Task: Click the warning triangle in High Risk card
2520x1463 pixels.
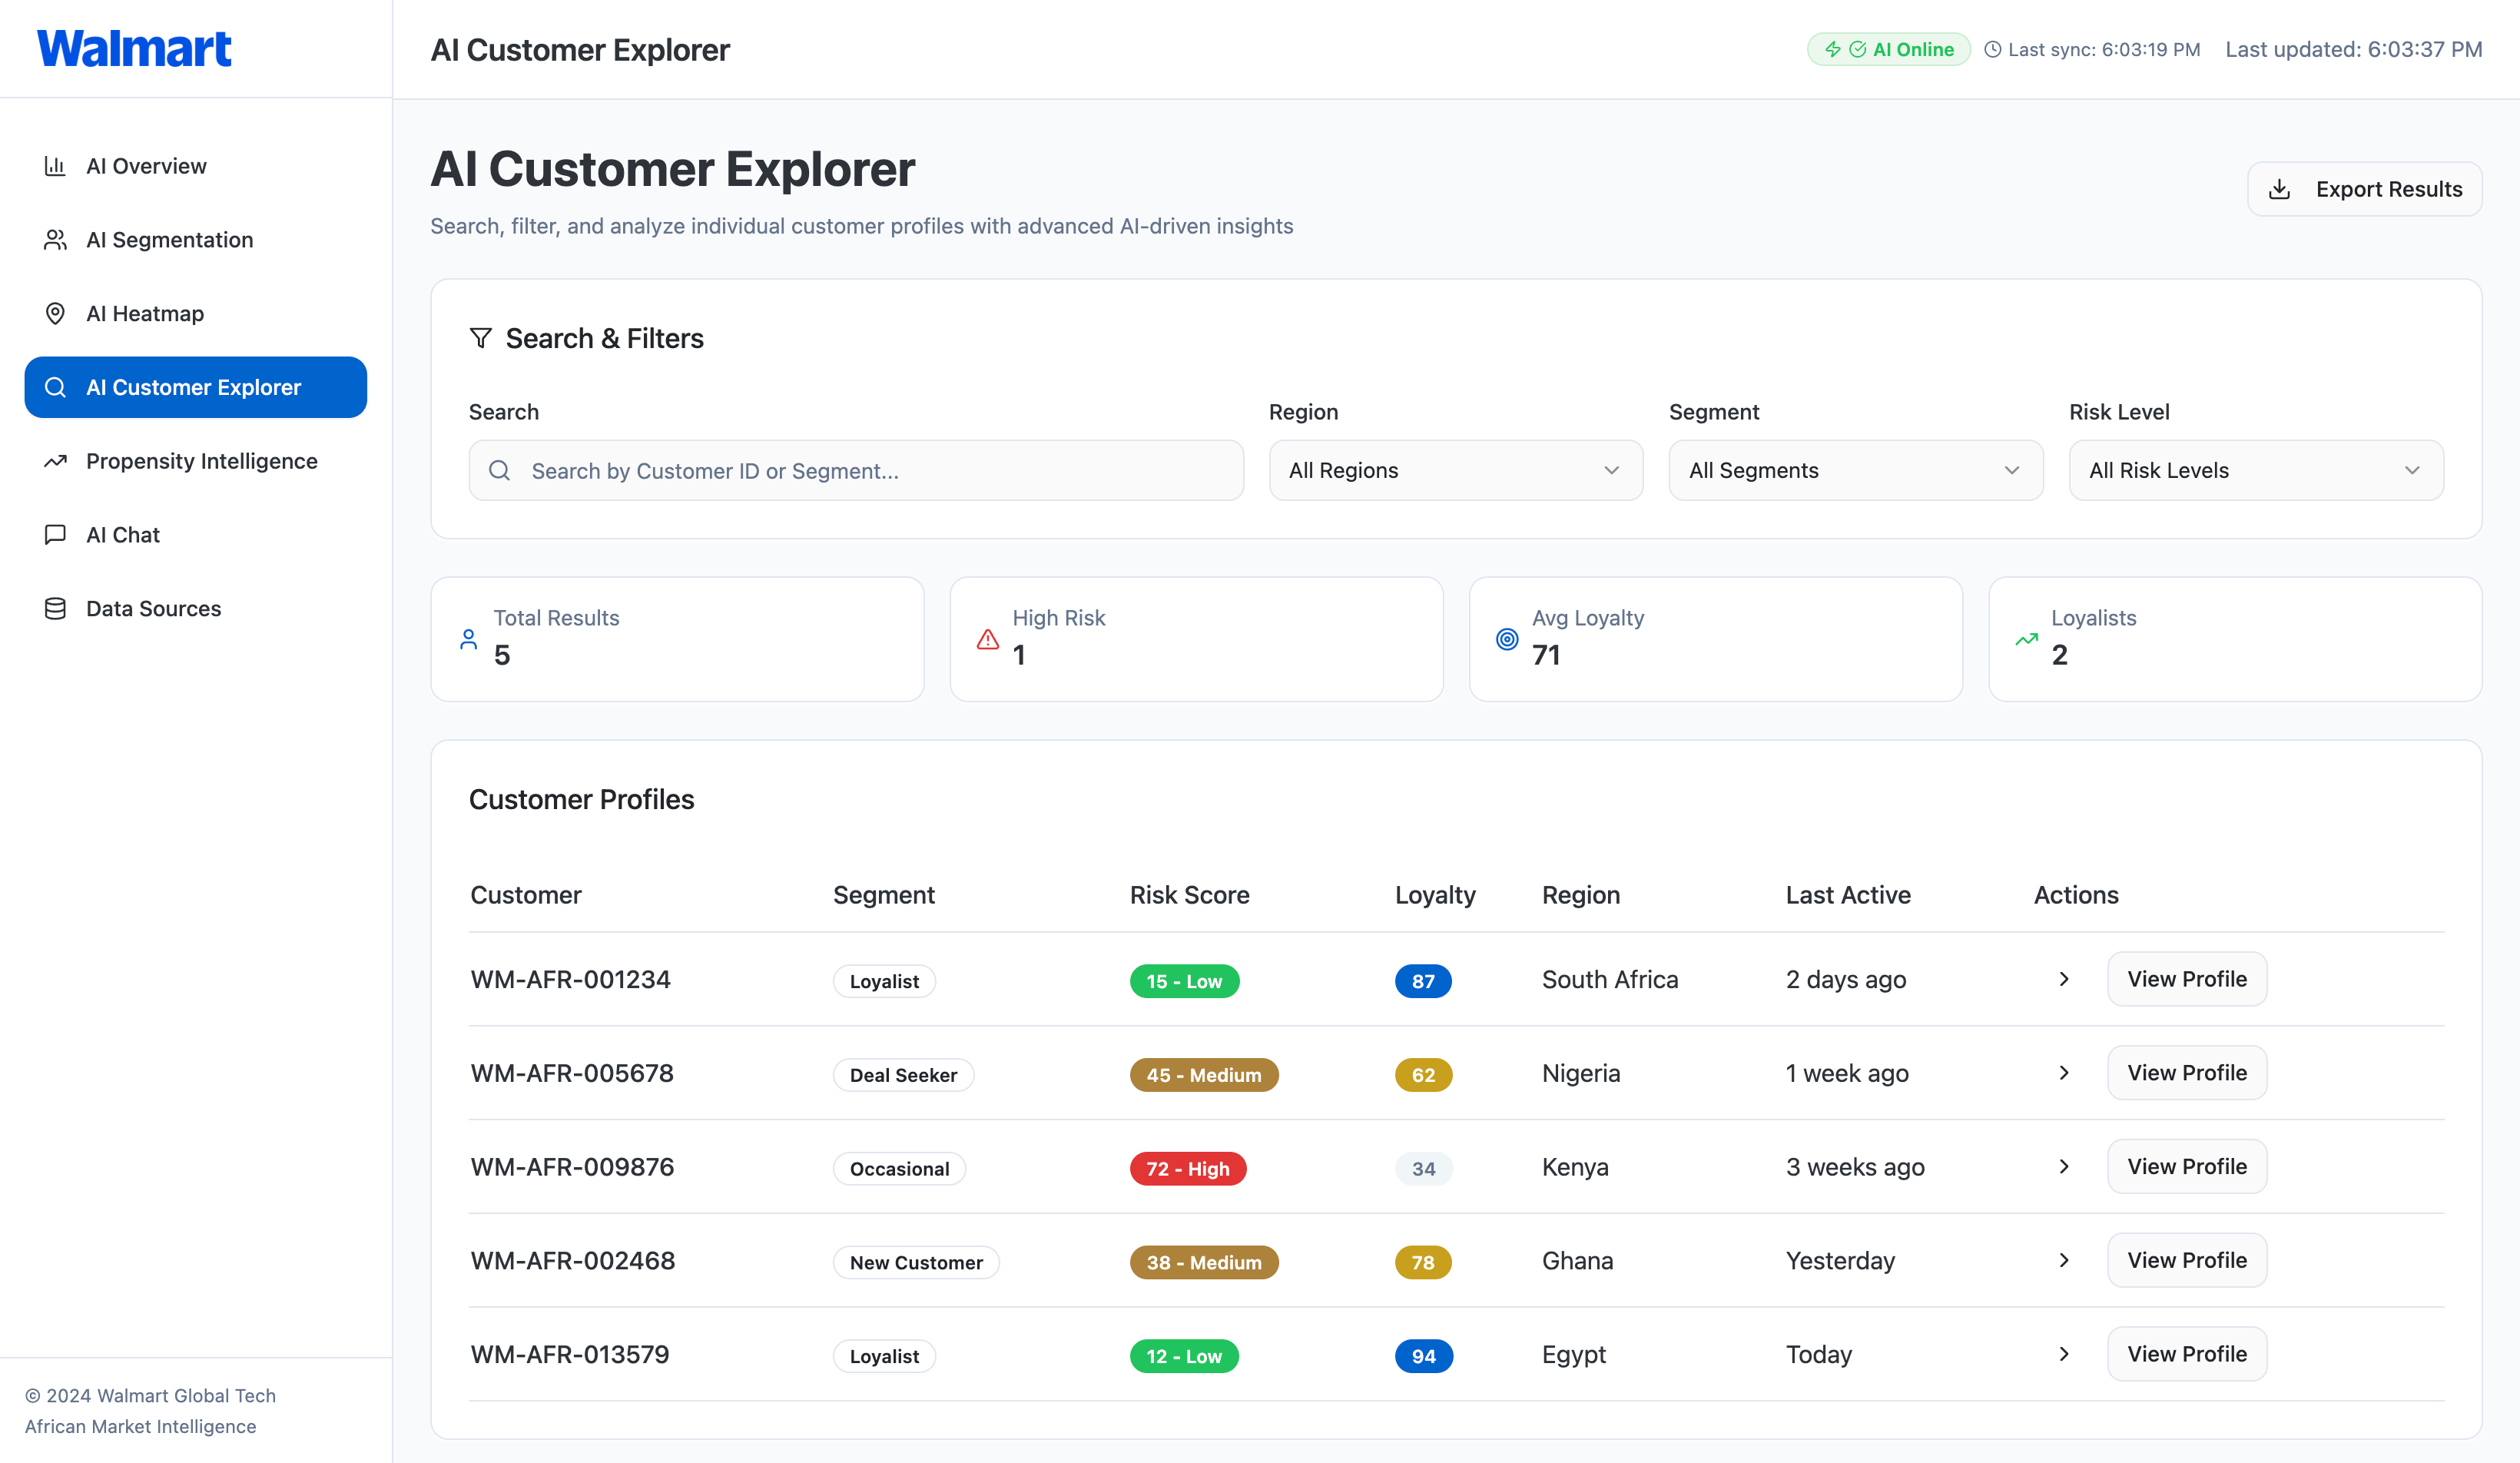Action: [x=987, y=639]
